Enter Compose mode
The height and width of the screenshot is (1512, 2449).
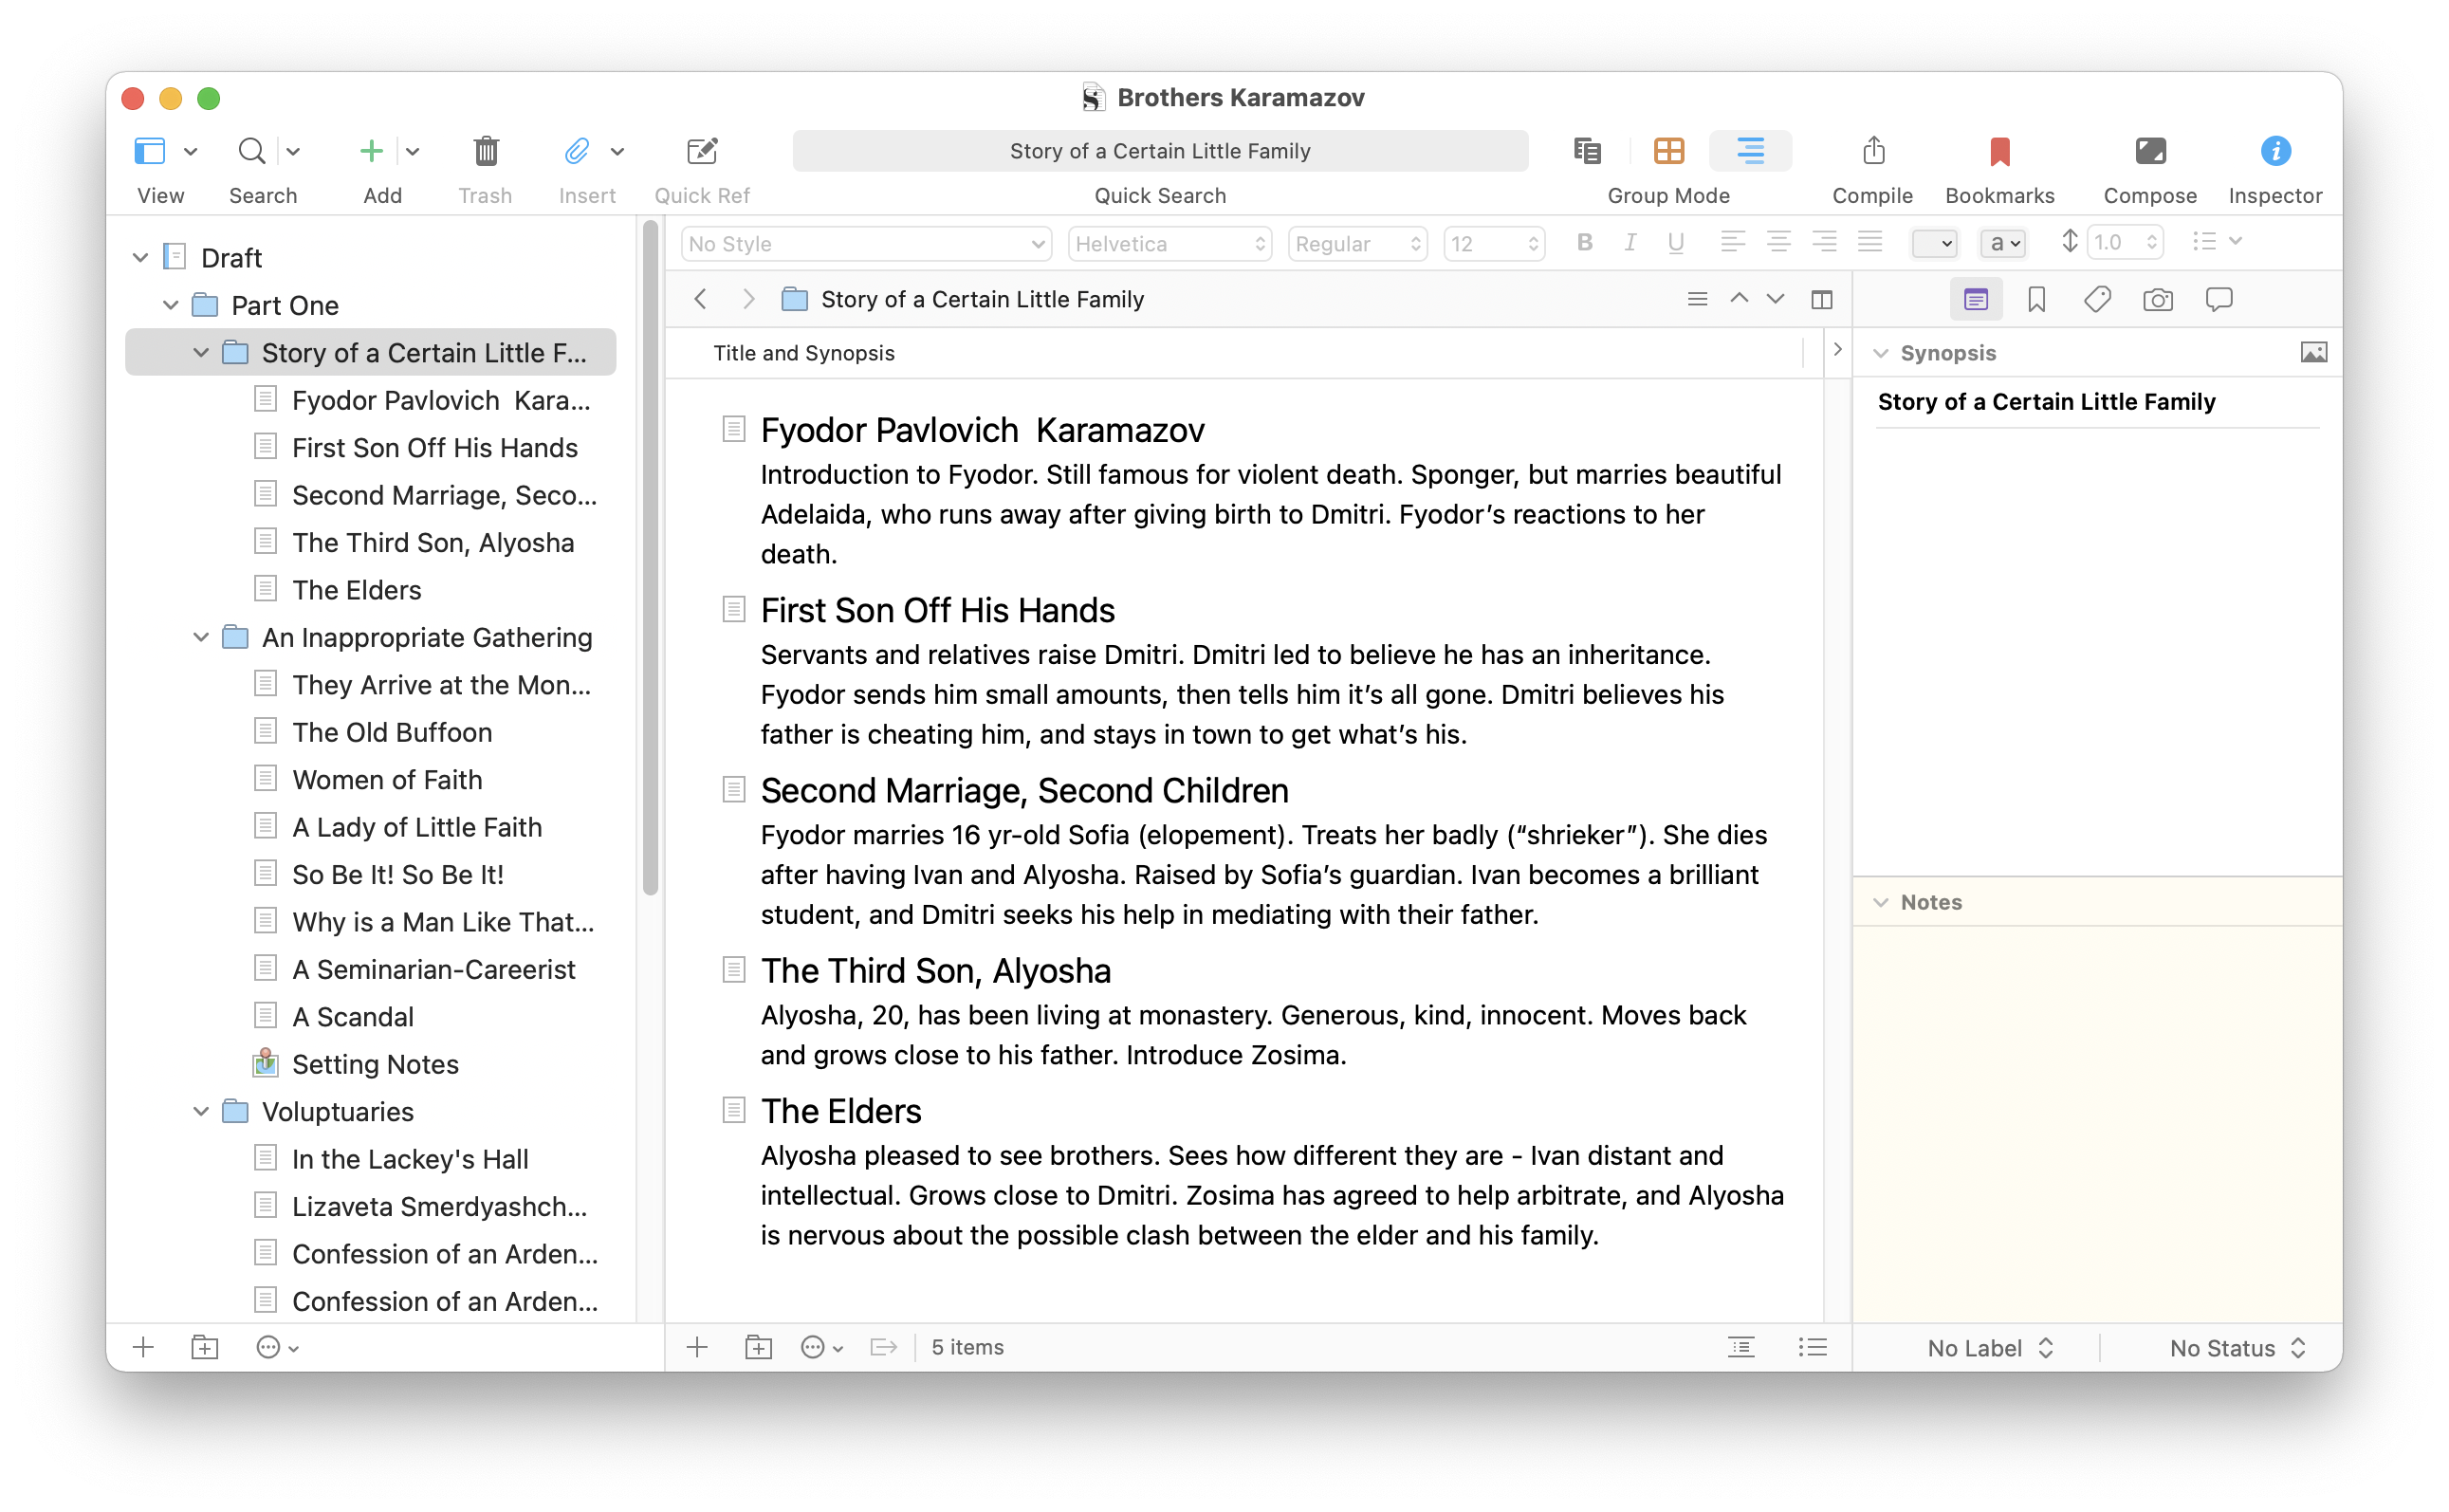pyautogui.click(x=2149, y=151)
